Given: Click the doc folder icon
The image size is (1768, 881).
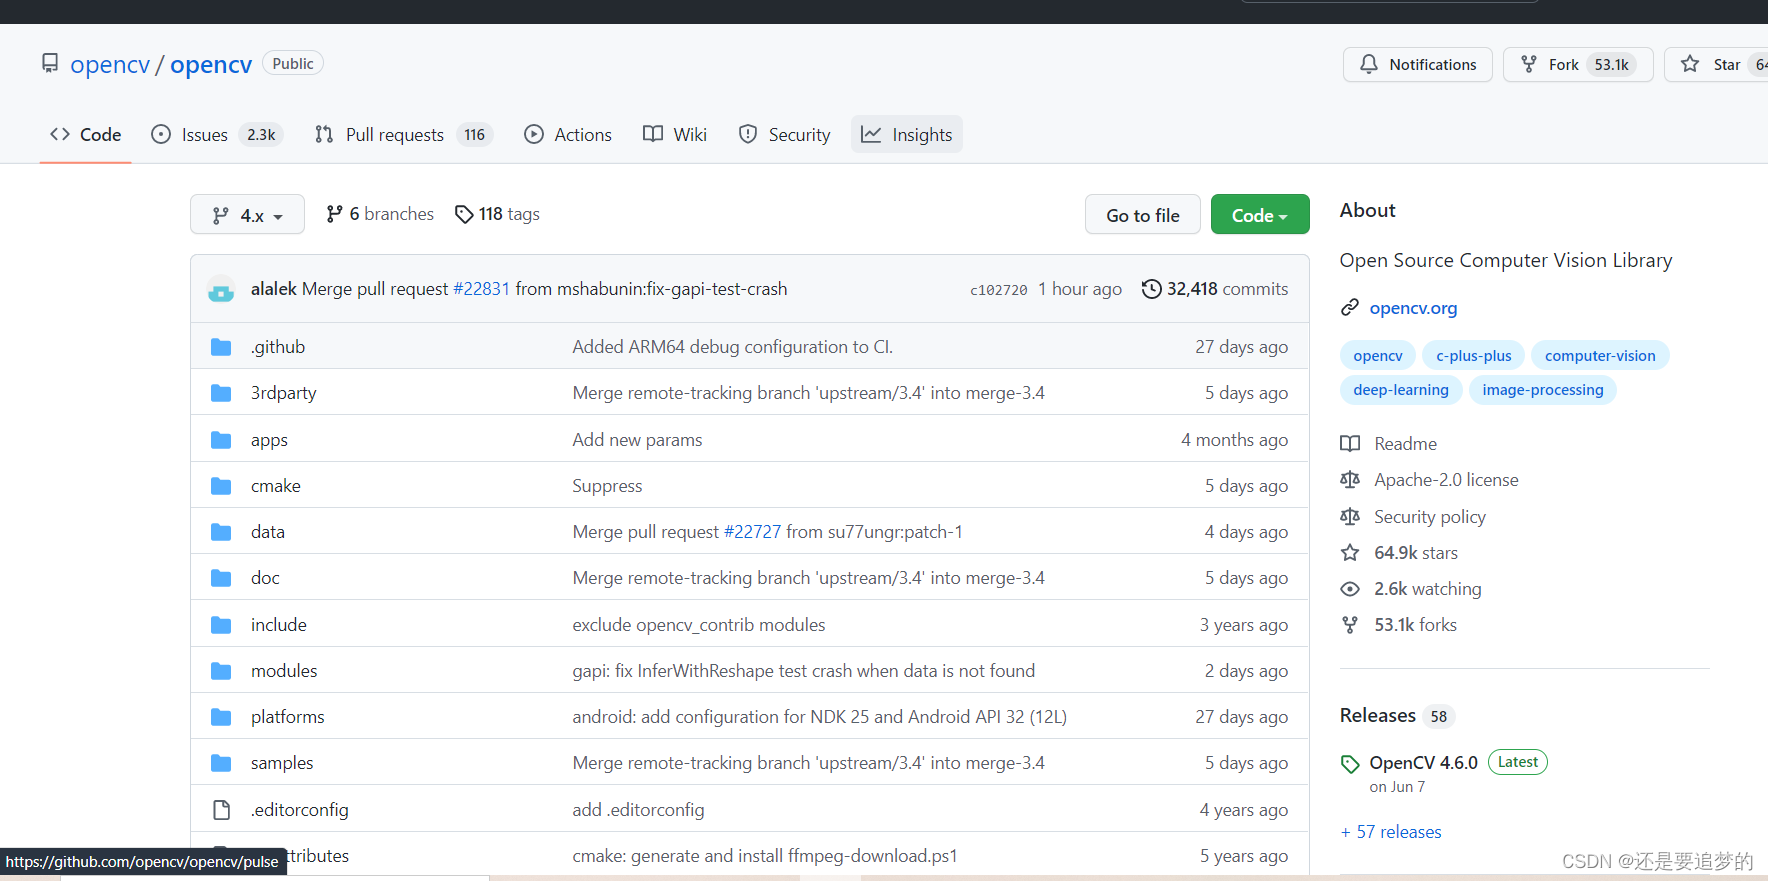Looking at the screenshot, I should 221,578.
